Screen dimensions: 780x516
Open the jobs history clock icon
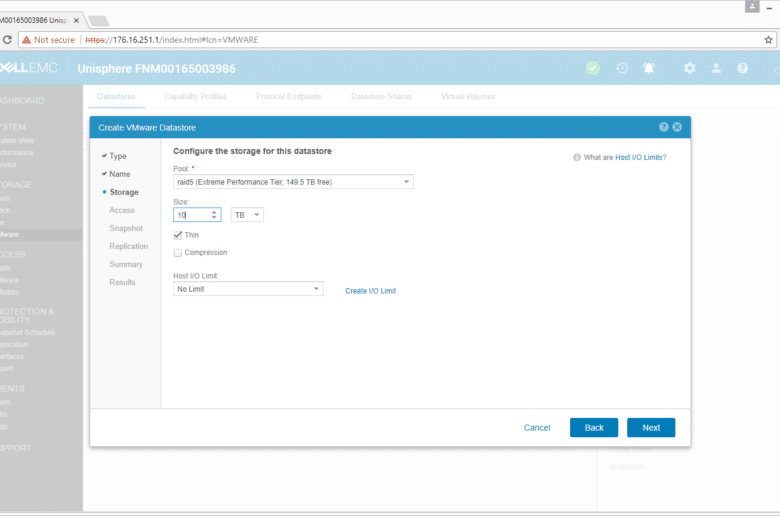622,68
